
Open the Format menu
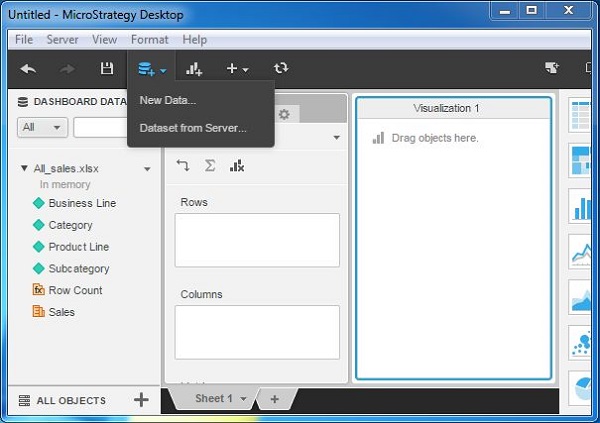[x=149, y=40]
